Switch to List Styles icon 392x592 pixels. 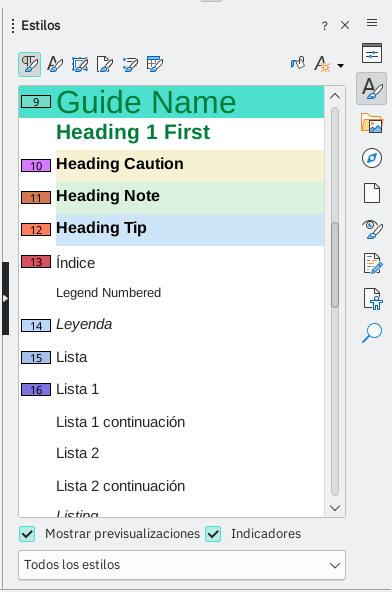point(130,64)
